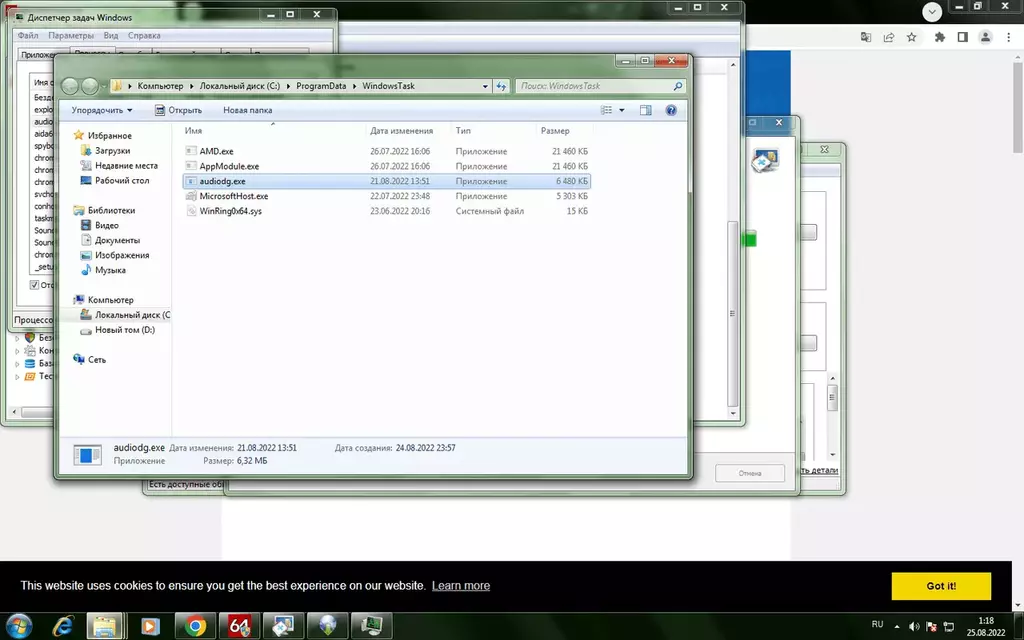The width and height of the screenshot is (1024, 640).
Task: Open Windows Start button
Action: tap(18, 626)
